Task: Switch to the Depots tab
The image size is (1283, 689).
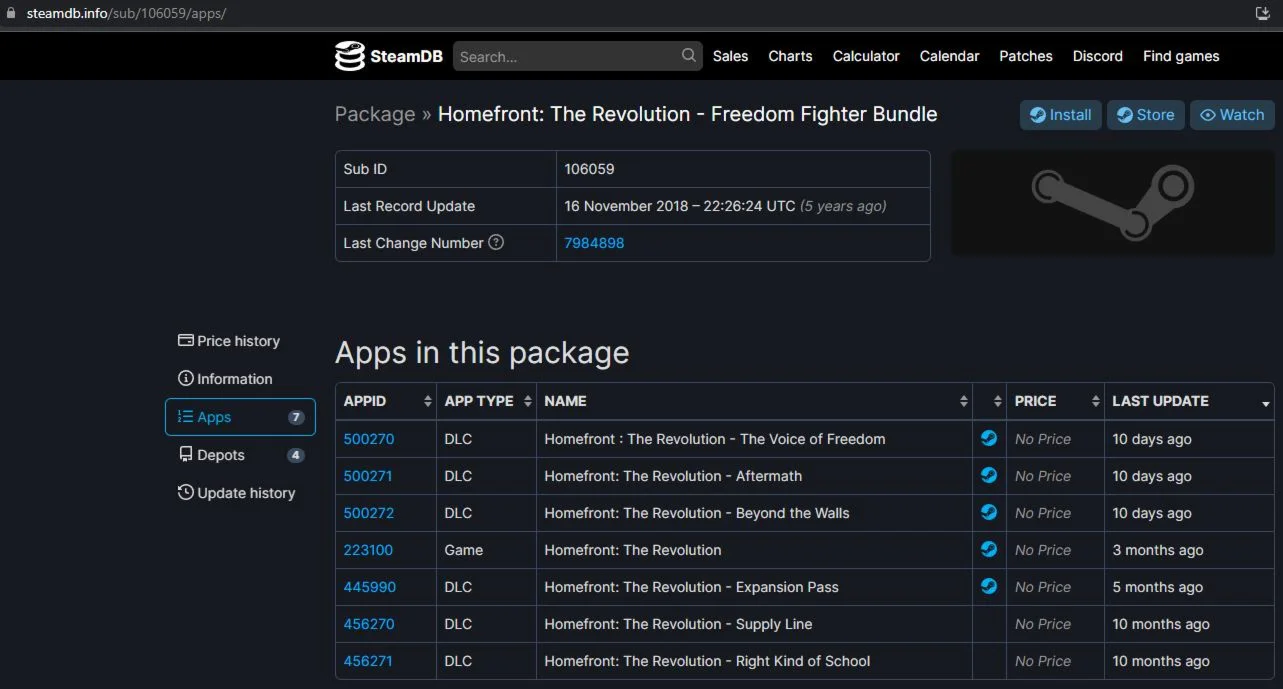Action: pos(220,455)
